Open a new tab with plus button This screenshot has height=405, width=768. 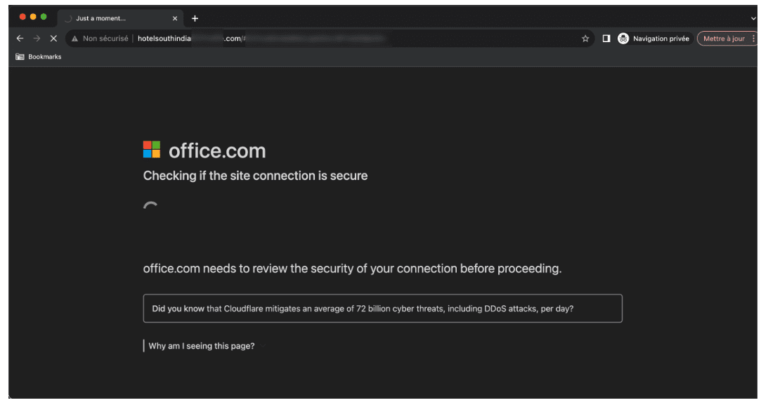tap(195, 19)
